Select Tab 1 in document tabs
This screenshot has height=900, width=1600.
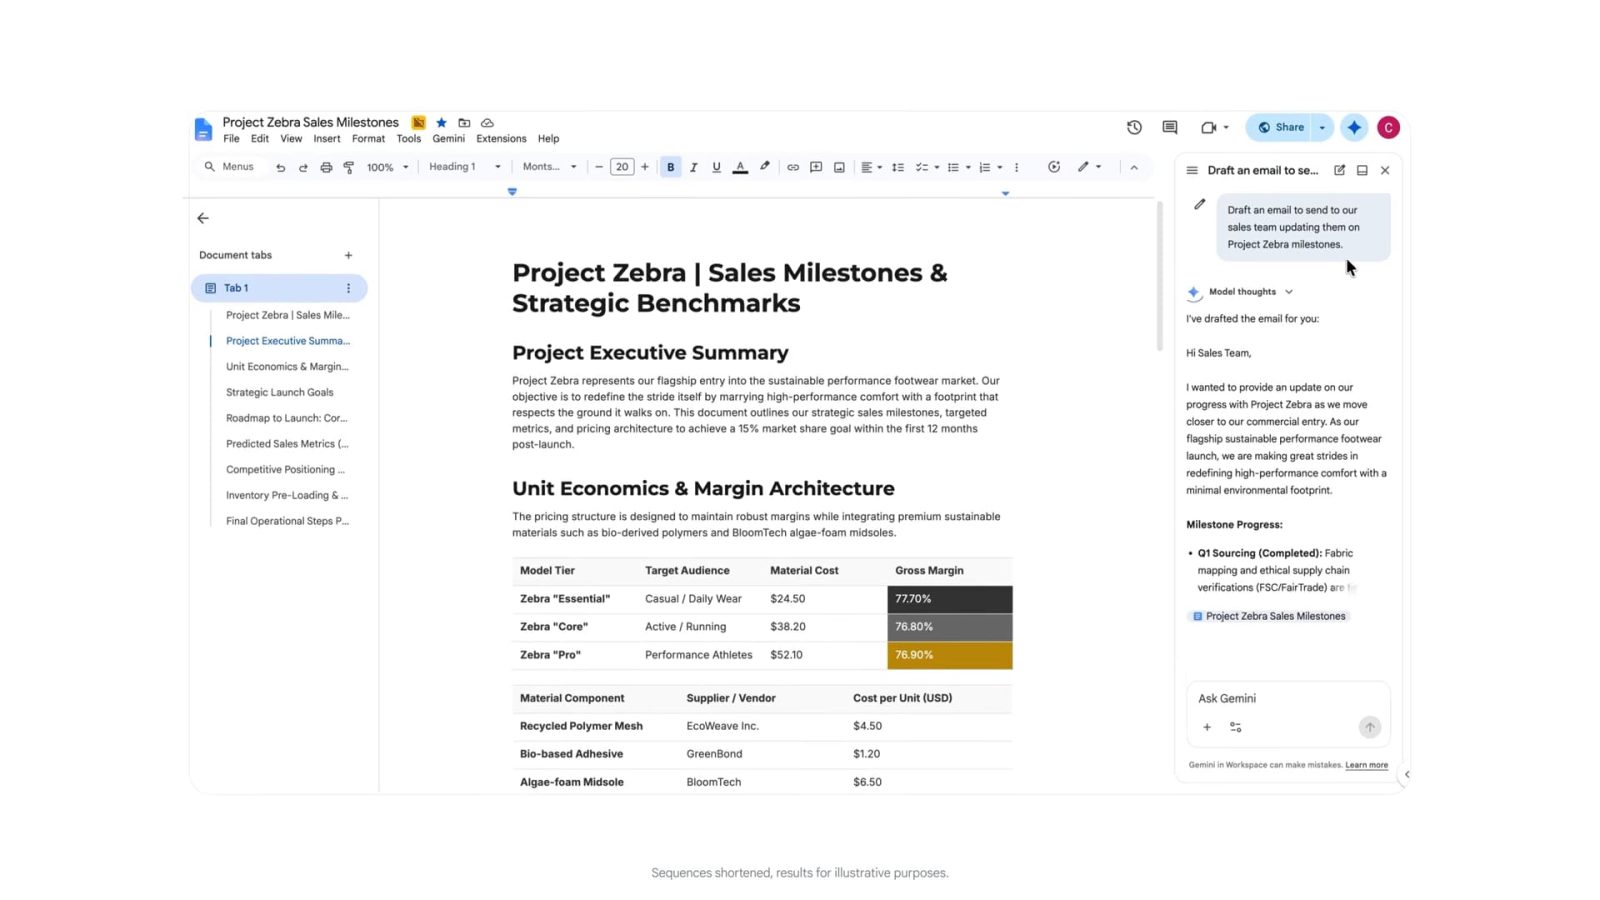279,288
